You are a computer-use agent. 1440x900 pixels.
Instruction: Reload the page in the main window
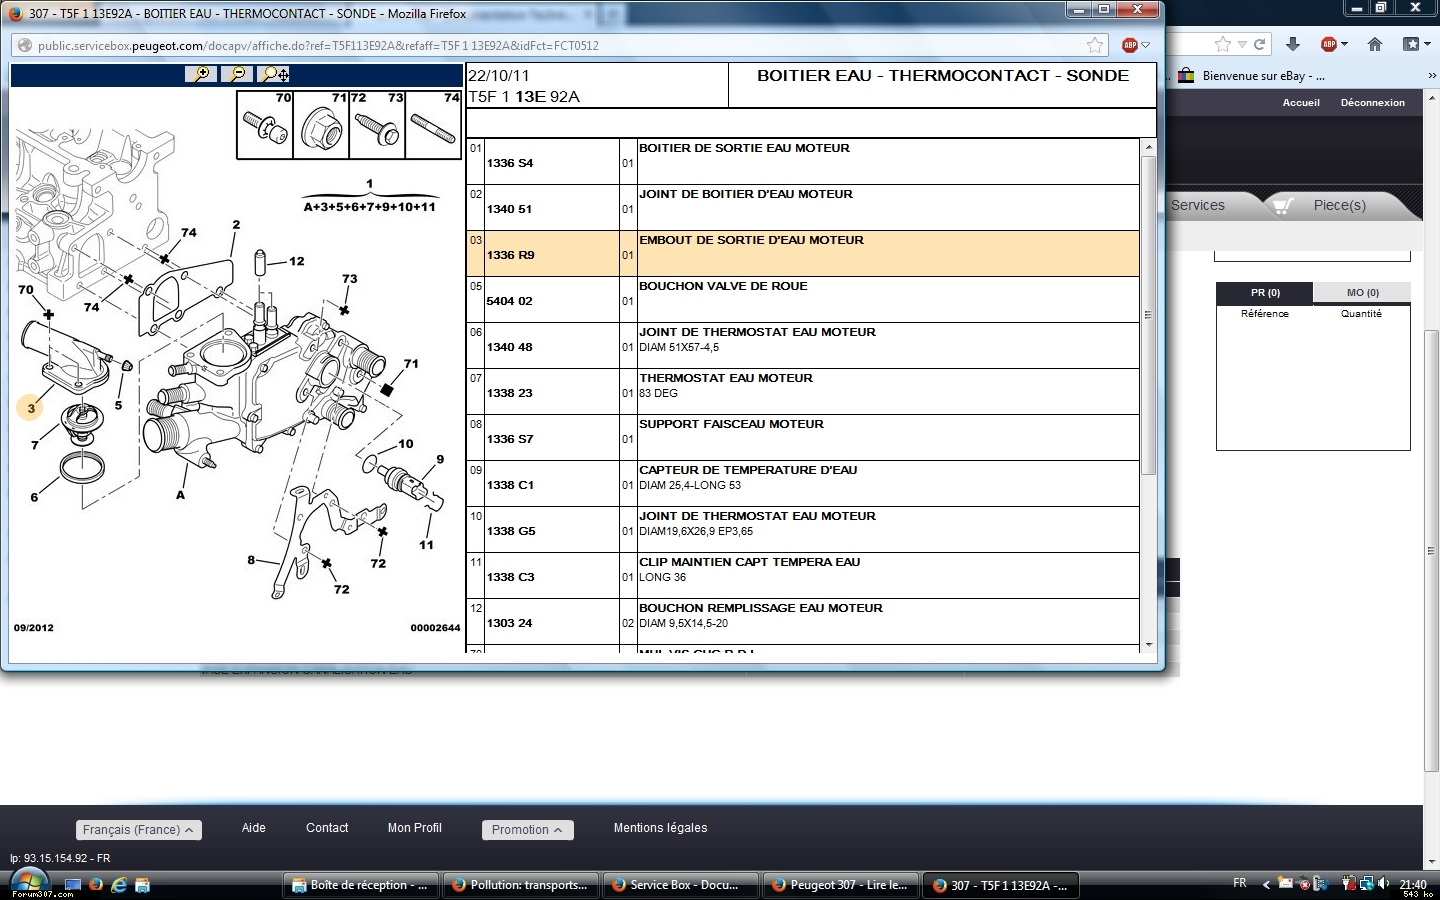pos(1260,44)
